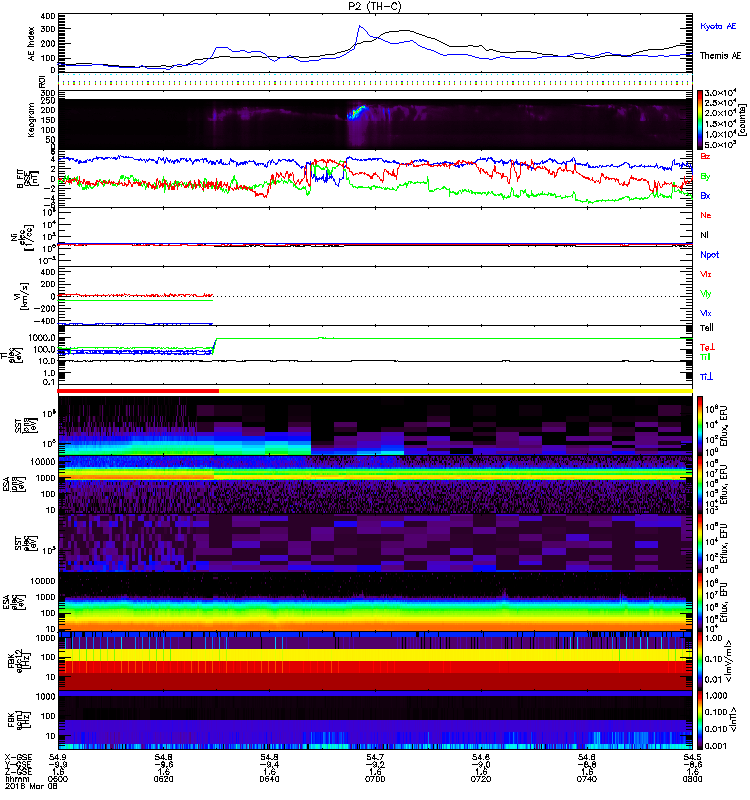Click the Keogram counts color bar
Viewport: 750px width, 800px height.
pyautogui.click(x=700, y=120)
